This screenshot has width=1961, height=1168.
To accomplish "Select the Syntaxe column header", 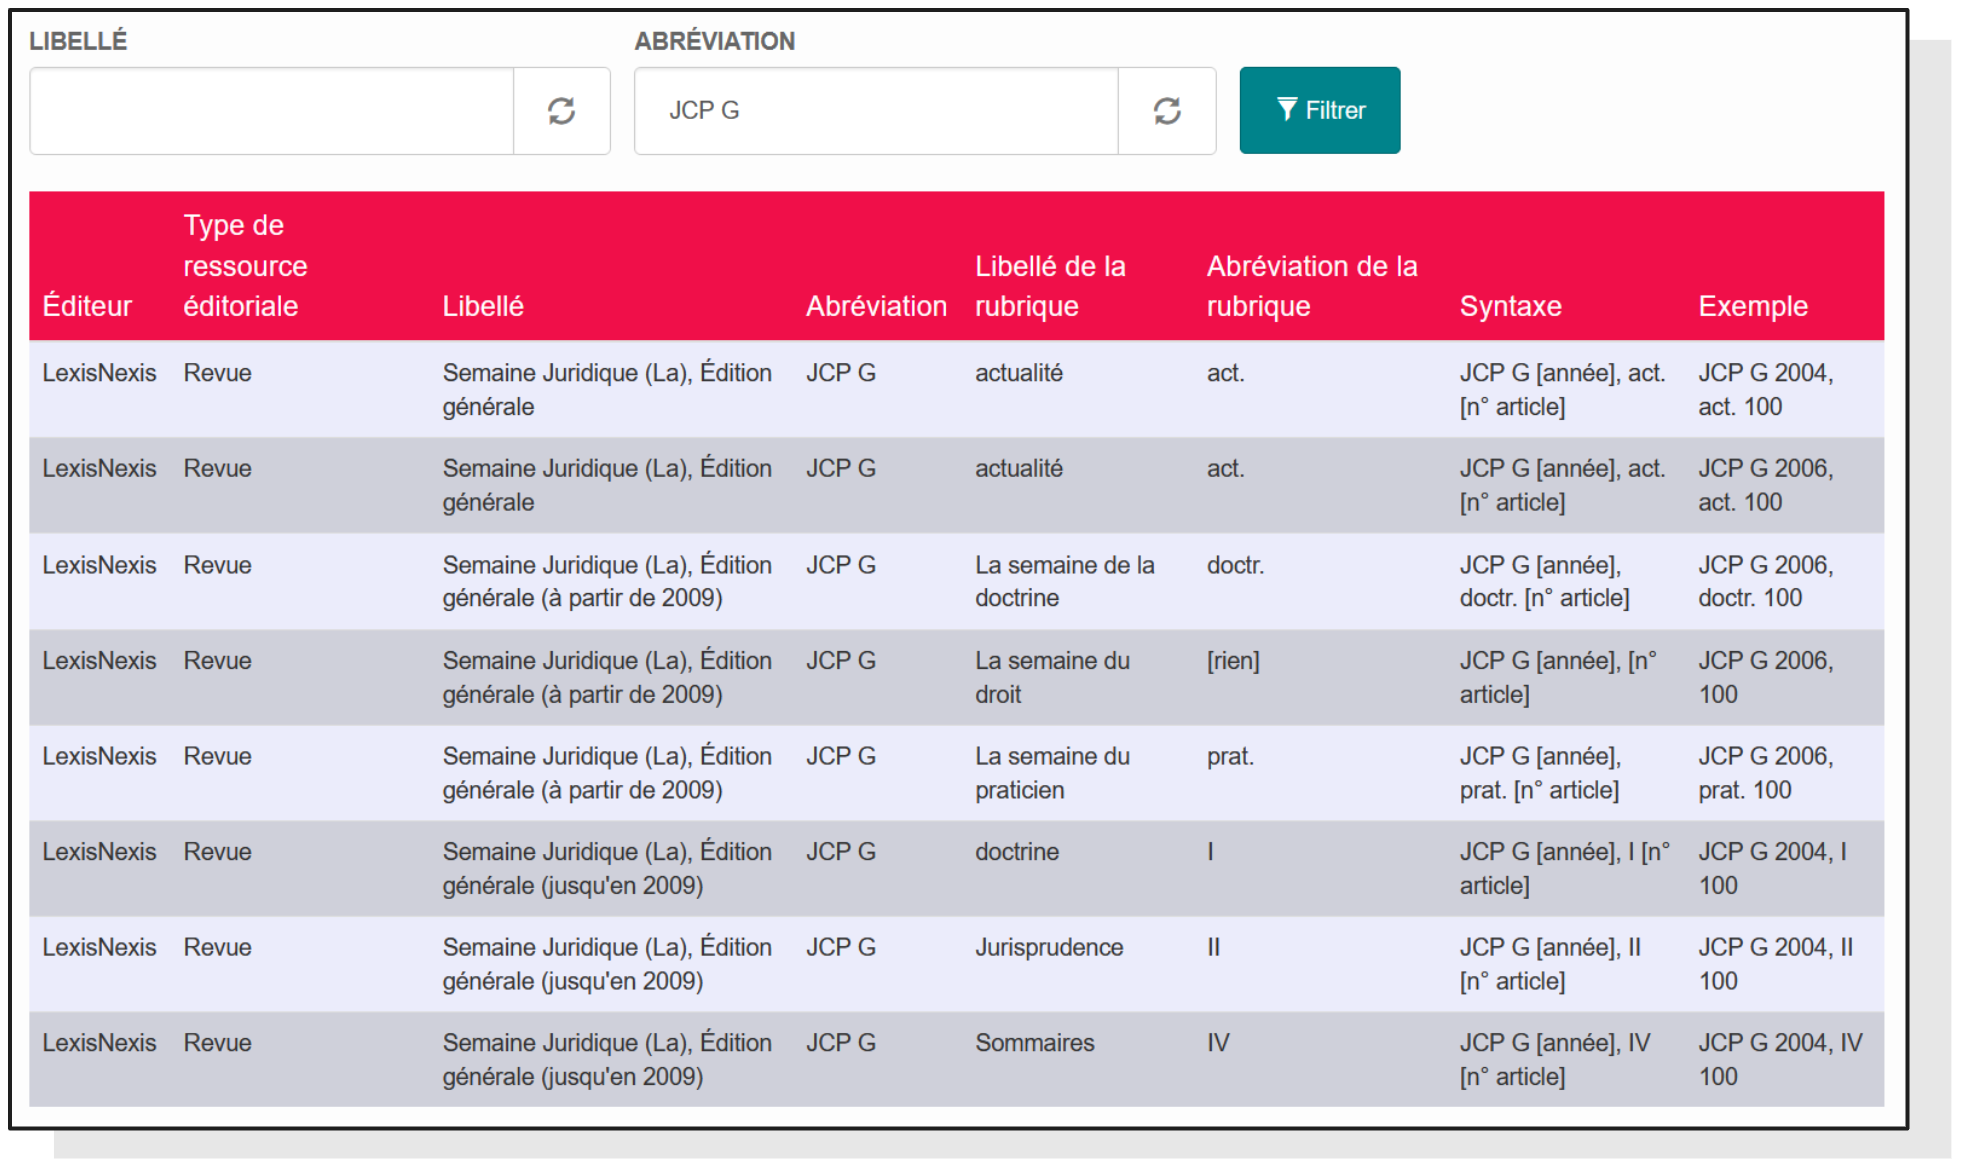I will tap(1510, 306).
